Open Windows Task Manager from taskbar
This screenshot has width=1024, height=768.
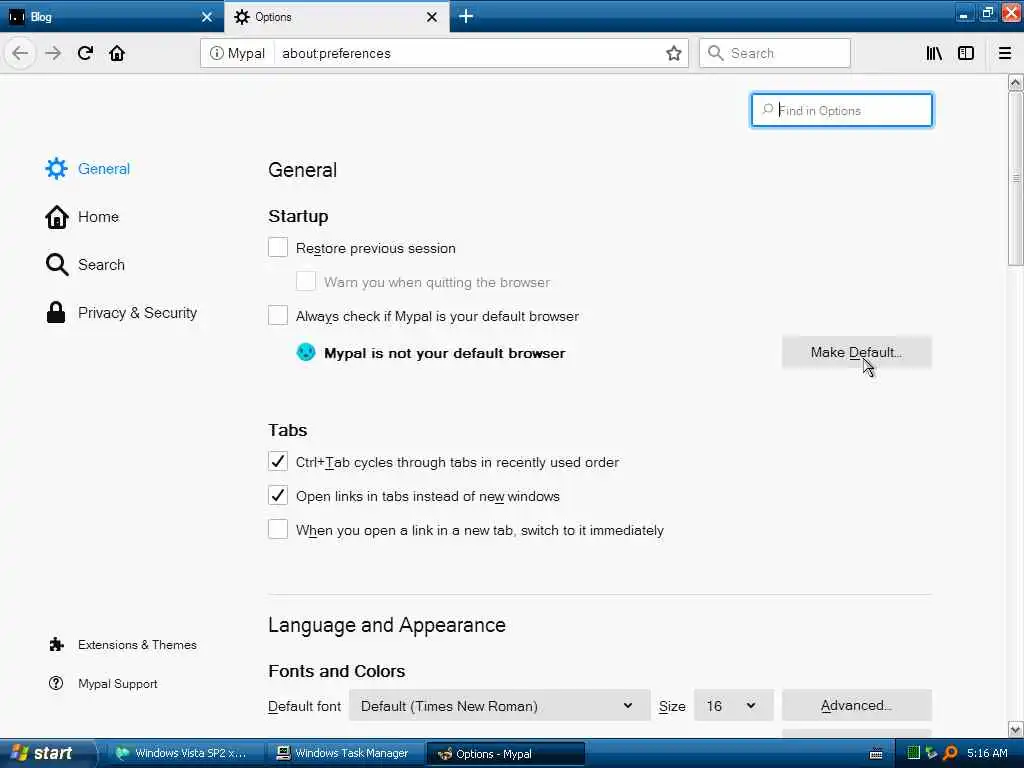[x=344, y=753]
